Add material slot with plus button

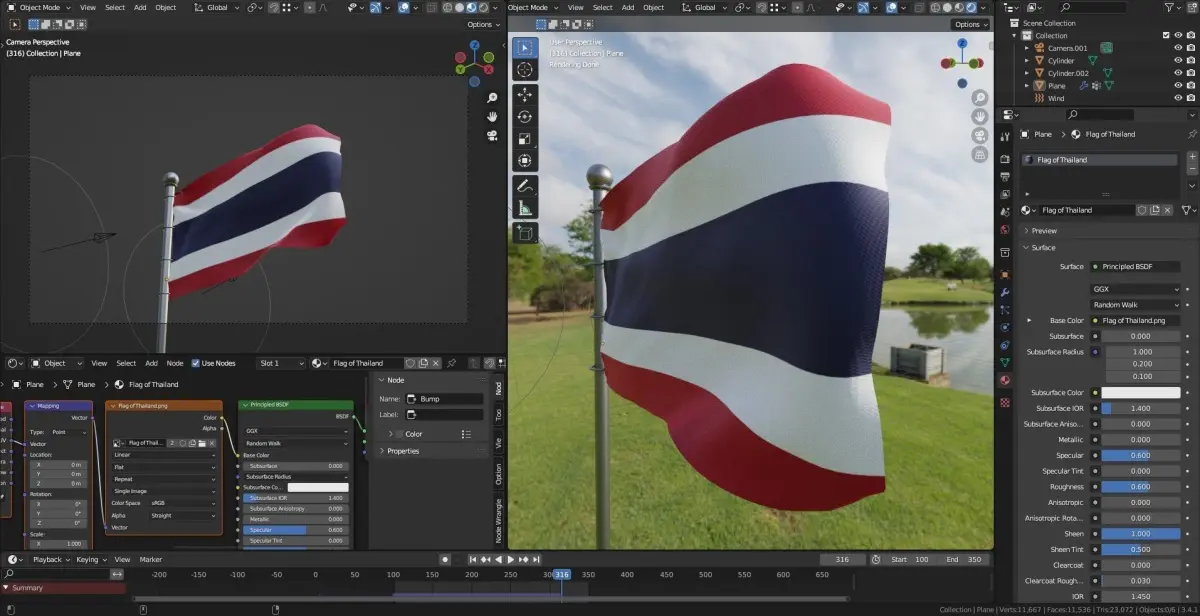(1191, 158)
